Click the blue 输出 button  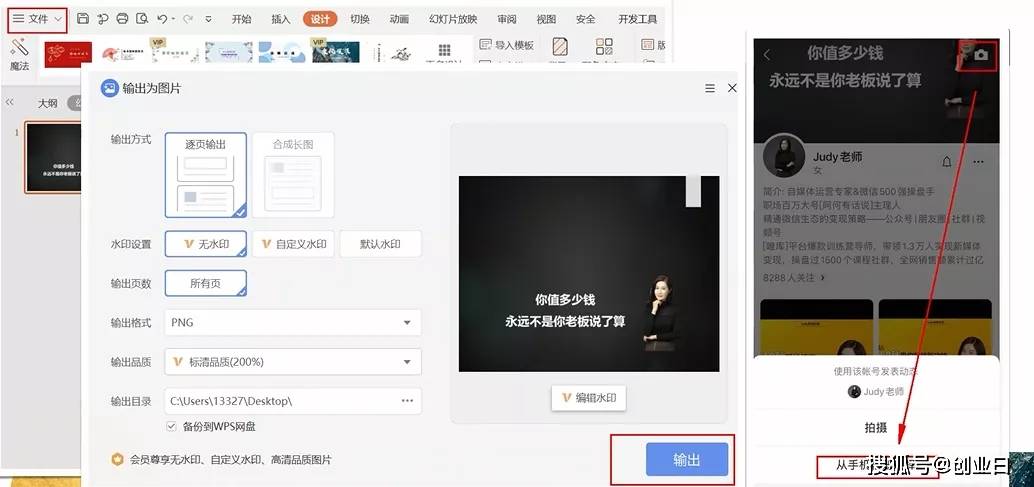click(686, 459)
